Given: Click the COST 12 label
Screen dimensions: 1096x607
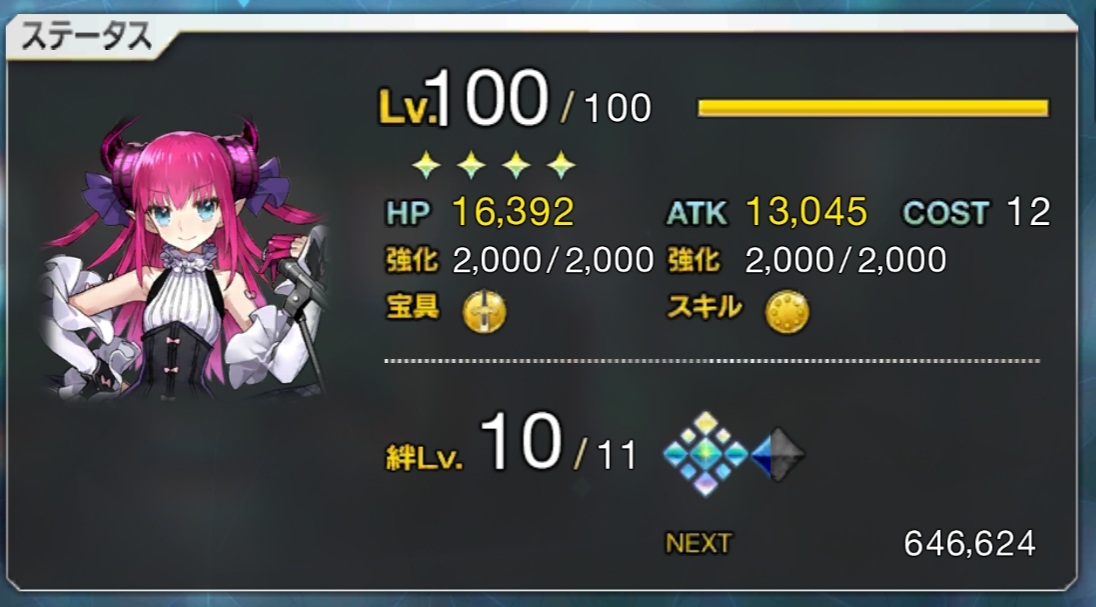Looking at the screenshot, I should 976,212.
